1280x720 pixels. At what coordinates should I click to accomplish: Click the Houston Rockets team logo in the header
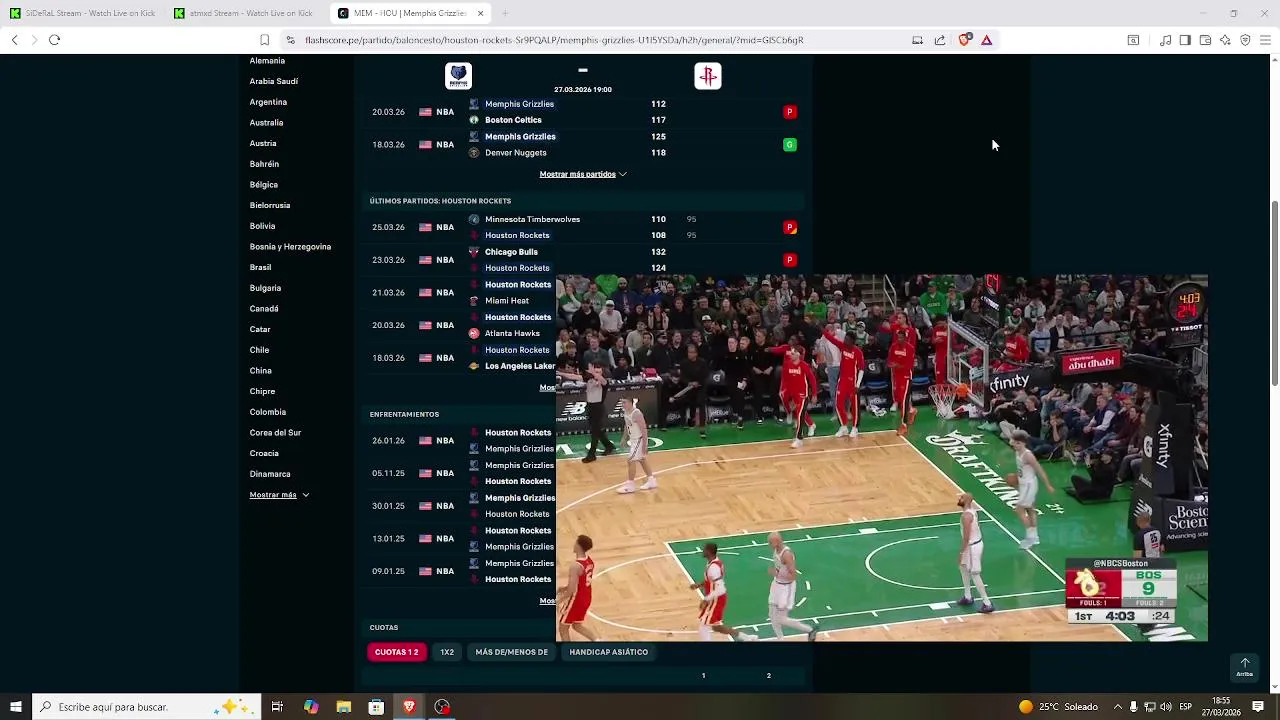click(x=708, y=76)
